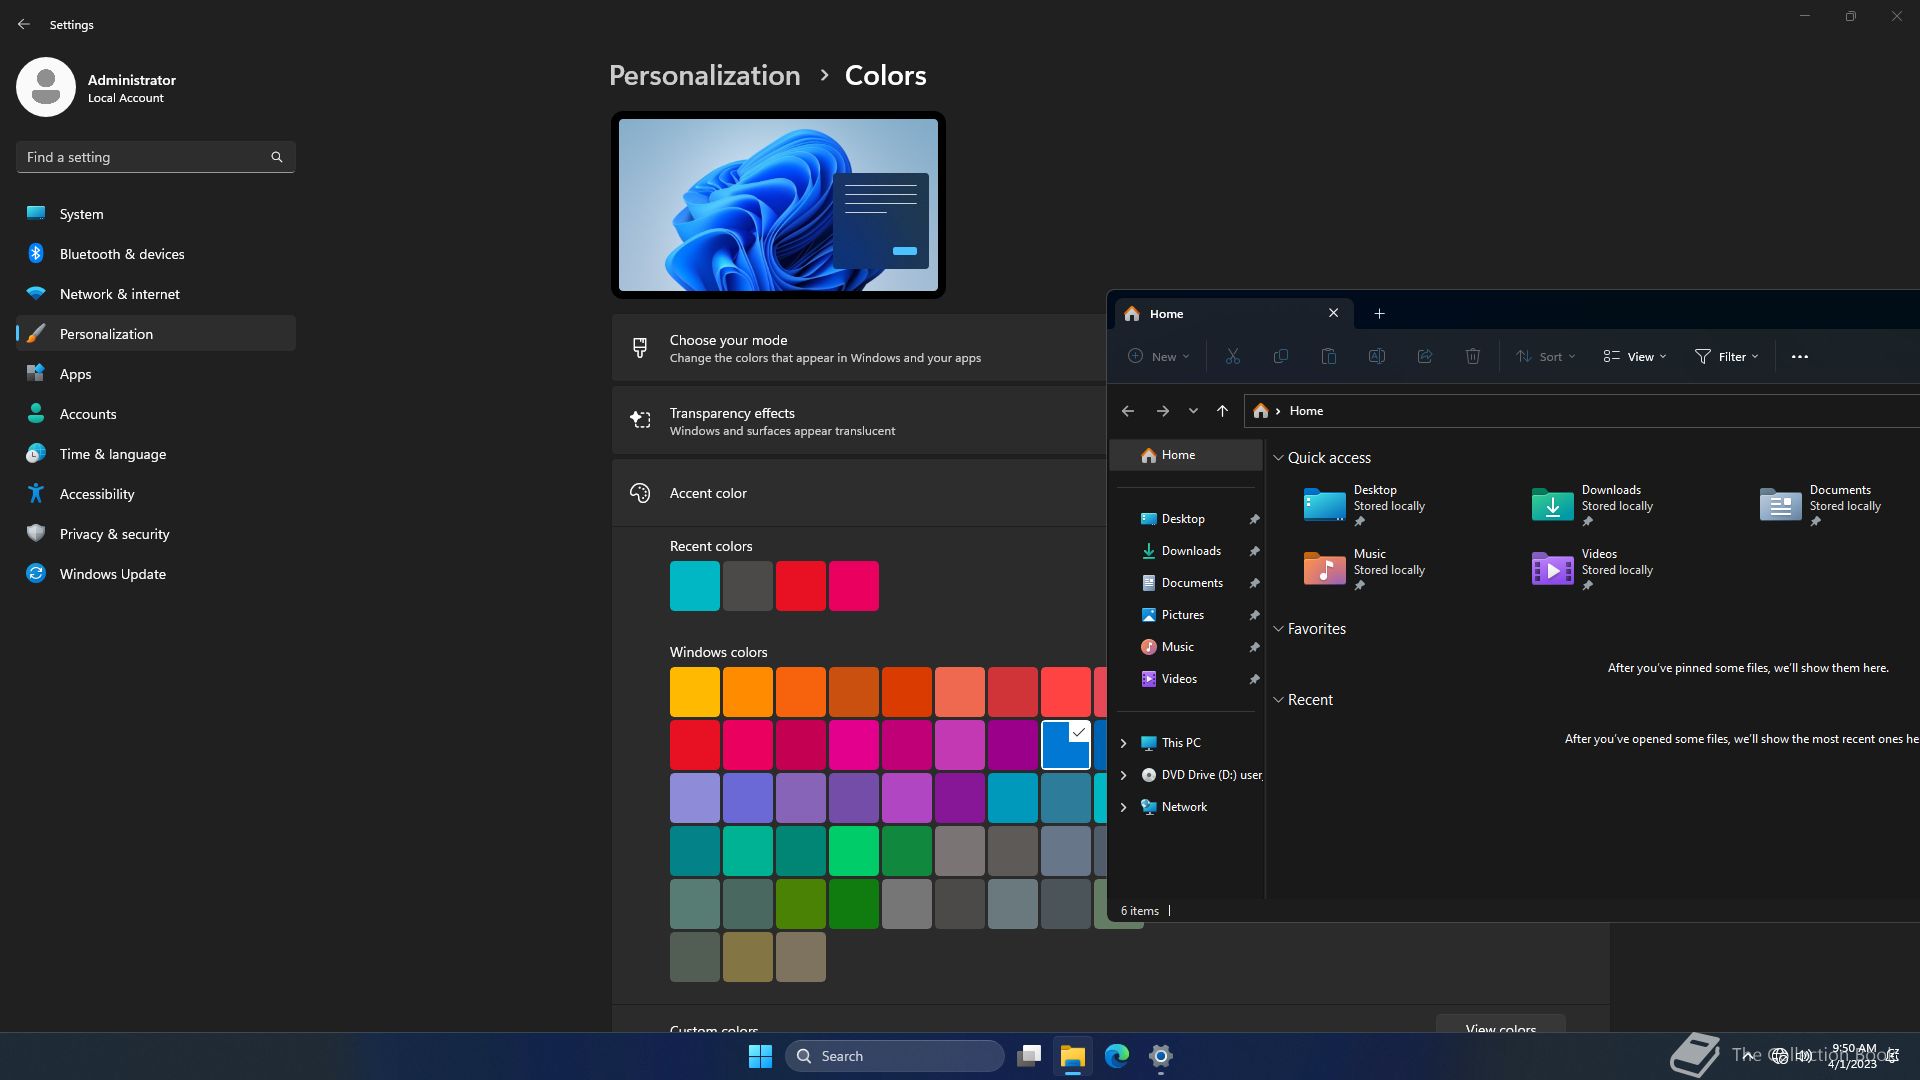The width and height of the screenshot is (1920, 1080).
Task: Click the Delete trash icon in Explorer
Action: 1472,356
